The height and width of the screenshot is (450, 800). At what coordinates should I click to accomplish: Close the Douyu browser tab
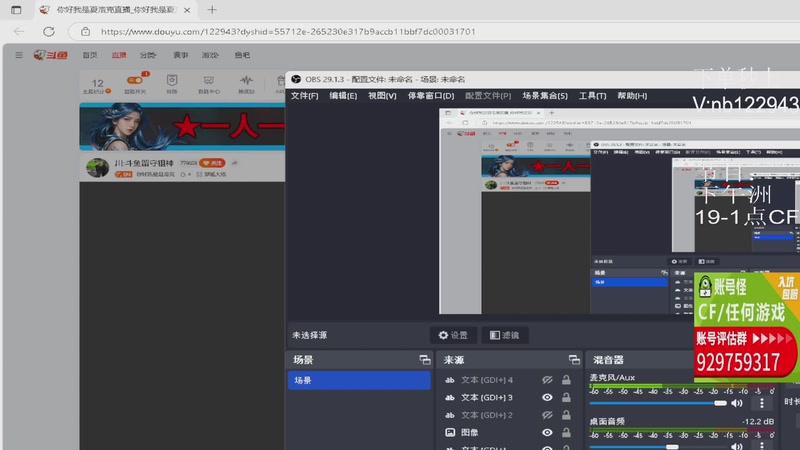[x=187, y=10]
